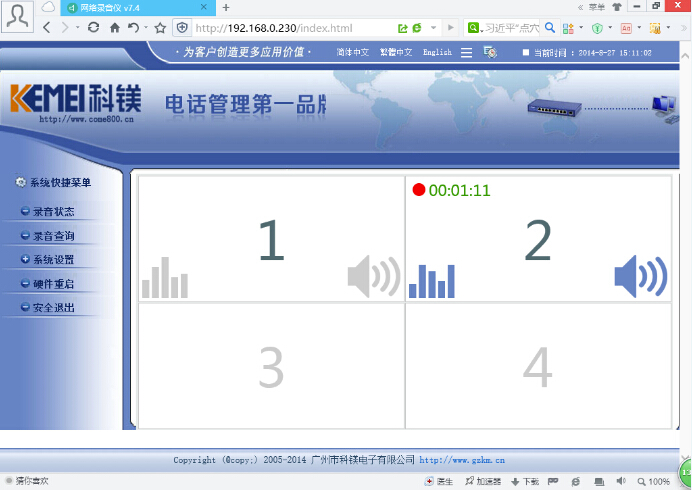This screenshot has width=692, height=490.
Task: Select channel 3 panel
Action: [271, 366]
